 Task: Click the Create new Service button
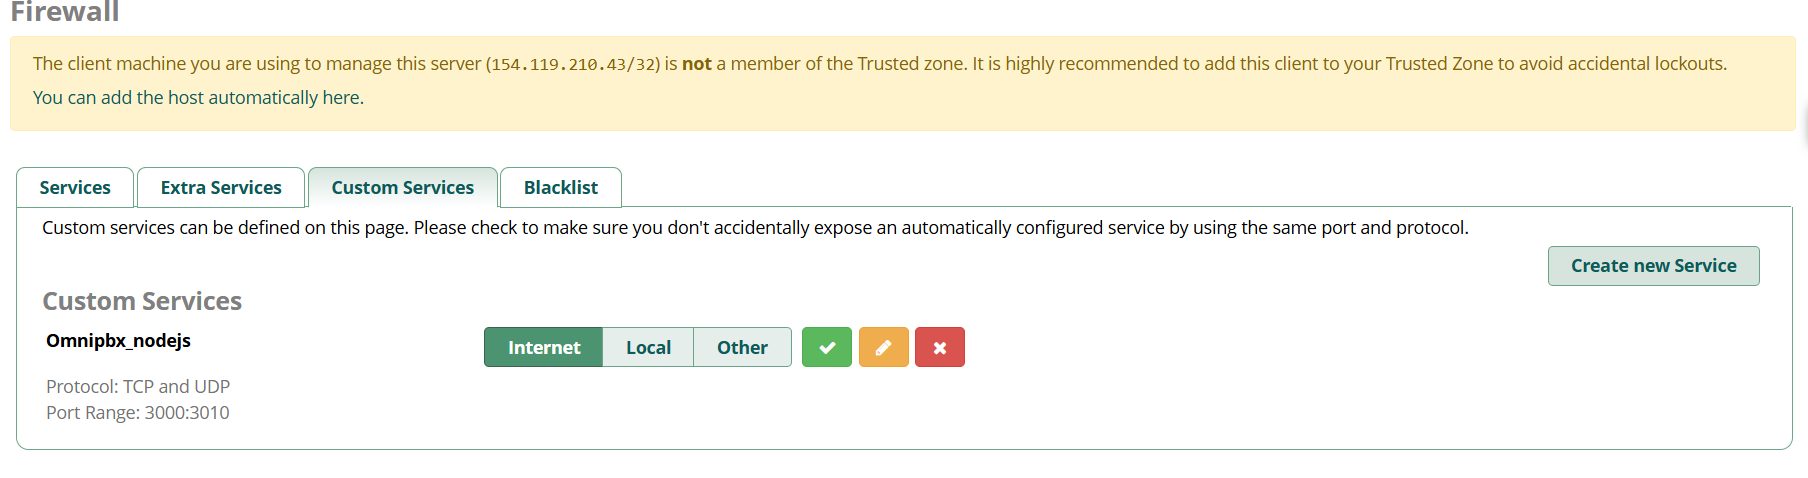click(1653, 266)
